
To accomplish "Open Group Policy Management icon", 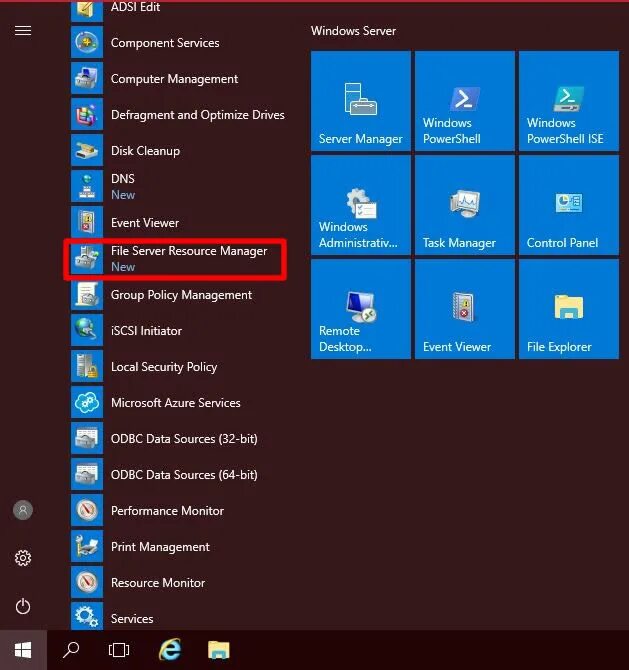I will click(x=87, y=294).
